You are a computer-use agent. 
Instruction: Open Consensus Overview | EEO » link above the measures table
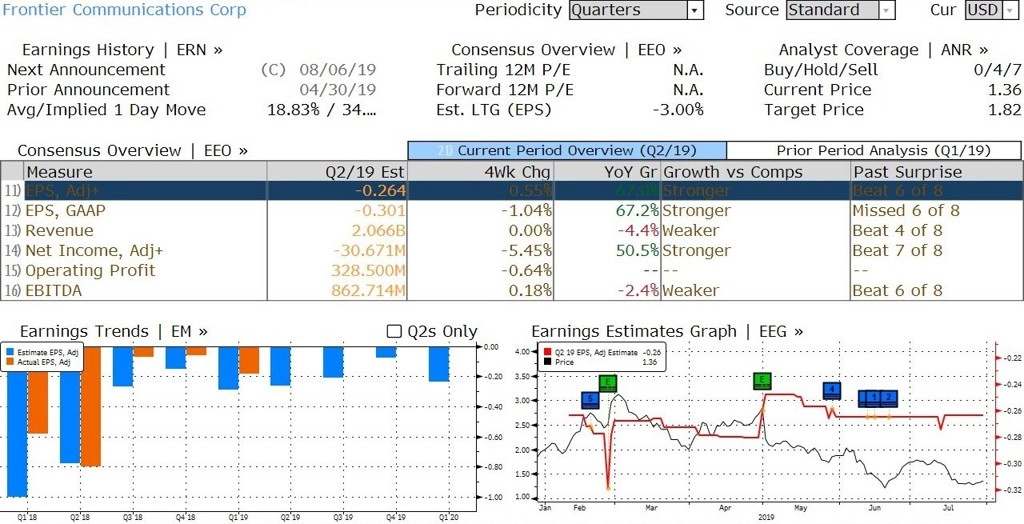click(x=133, y=150)
